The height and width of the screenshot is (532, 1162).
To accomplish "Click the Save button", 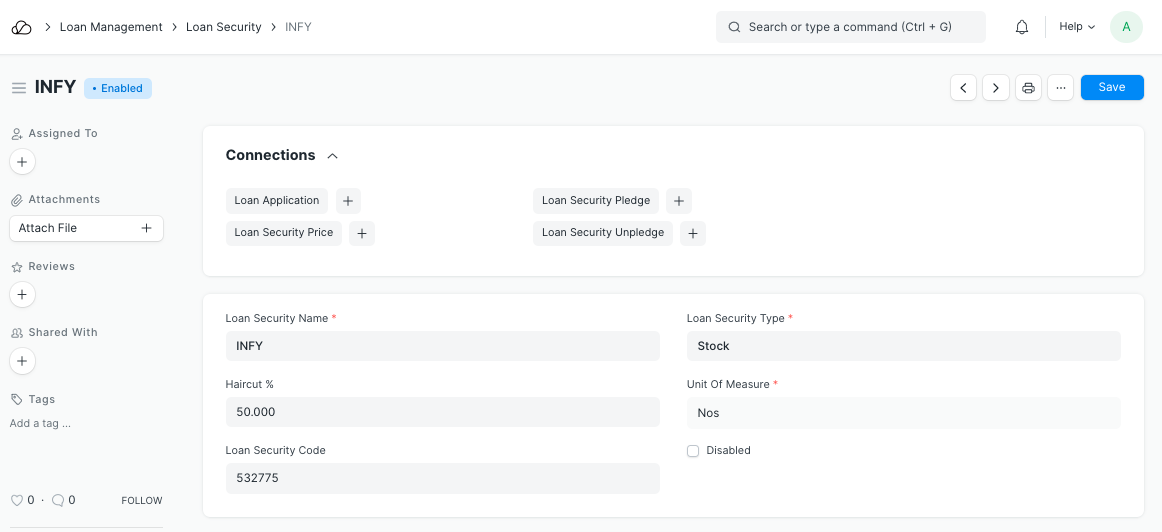I will coord(1111,88).
